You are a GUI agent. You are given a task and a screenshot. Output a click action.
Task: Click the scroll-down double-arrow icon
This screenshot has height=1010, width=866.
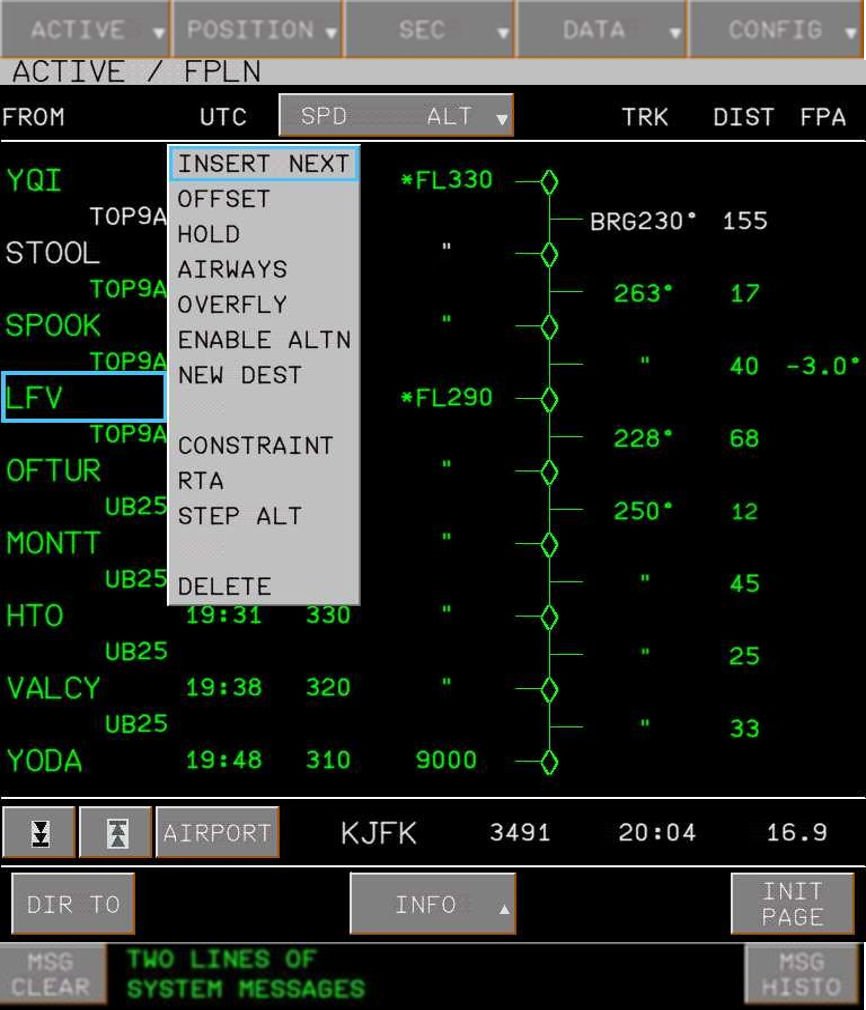click(39, 832)
